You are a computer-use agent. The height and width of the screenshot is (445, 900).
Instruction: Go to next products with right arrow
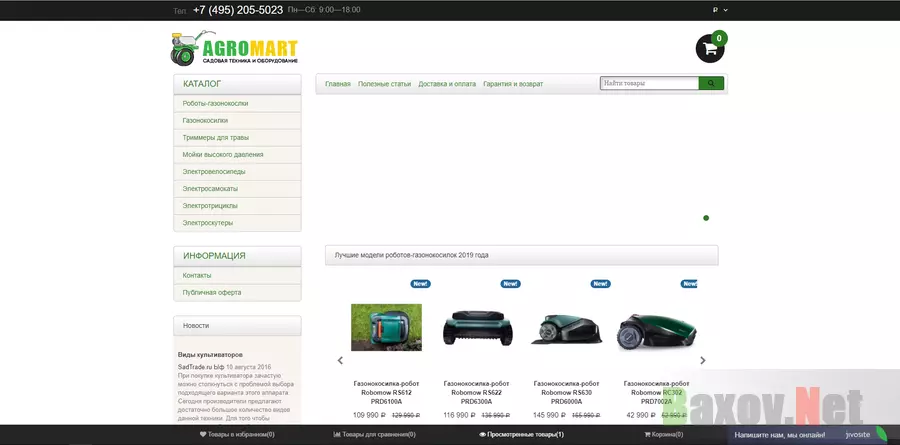tap(703, 361)
